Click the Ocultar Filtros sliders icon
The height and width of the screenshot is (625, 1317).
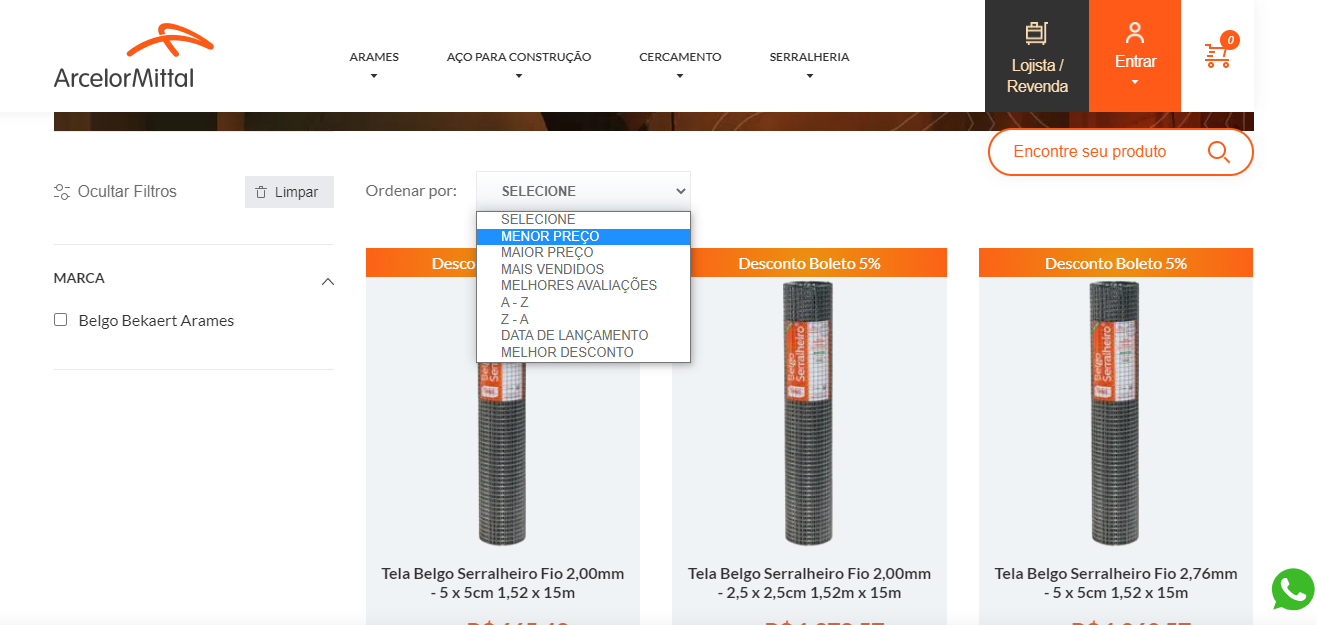pyautogui.click(x=62, y=192)
